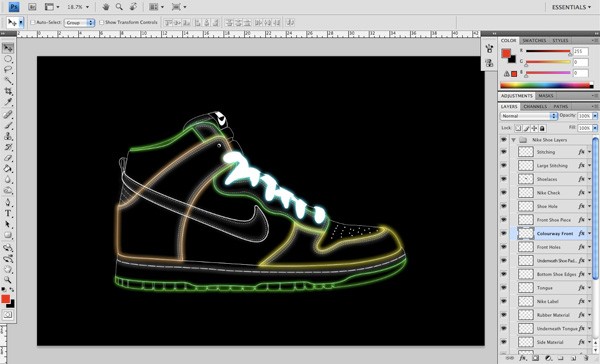Select the Eraser tool
Image resolution: width=600 pixels, height=364 pixels.
[x=8, y=158]
